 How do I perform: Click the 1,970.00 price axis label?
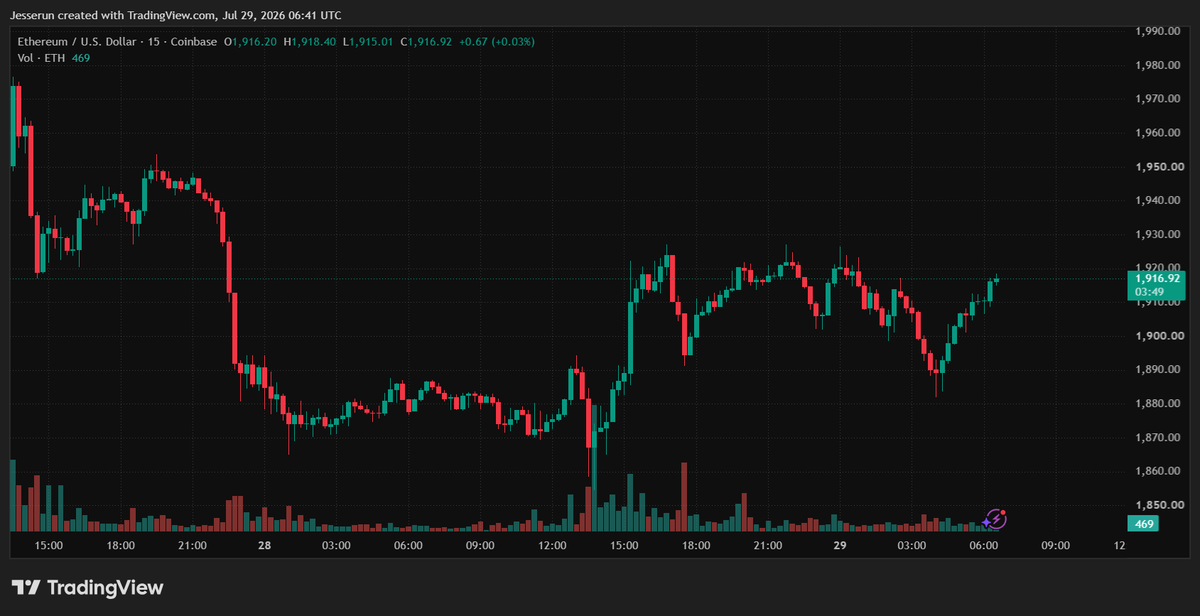click(x=1160, y=99)
